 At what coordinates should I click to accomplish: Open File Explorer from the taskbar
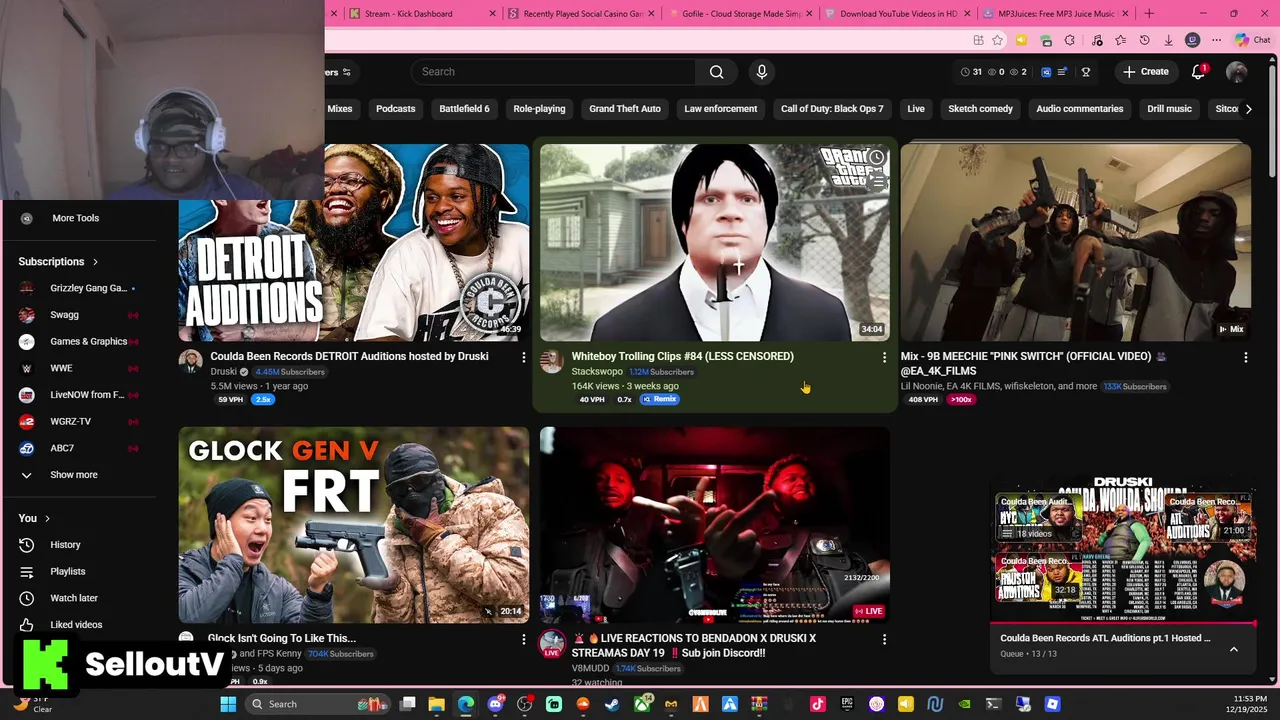[x=436, y=704]
